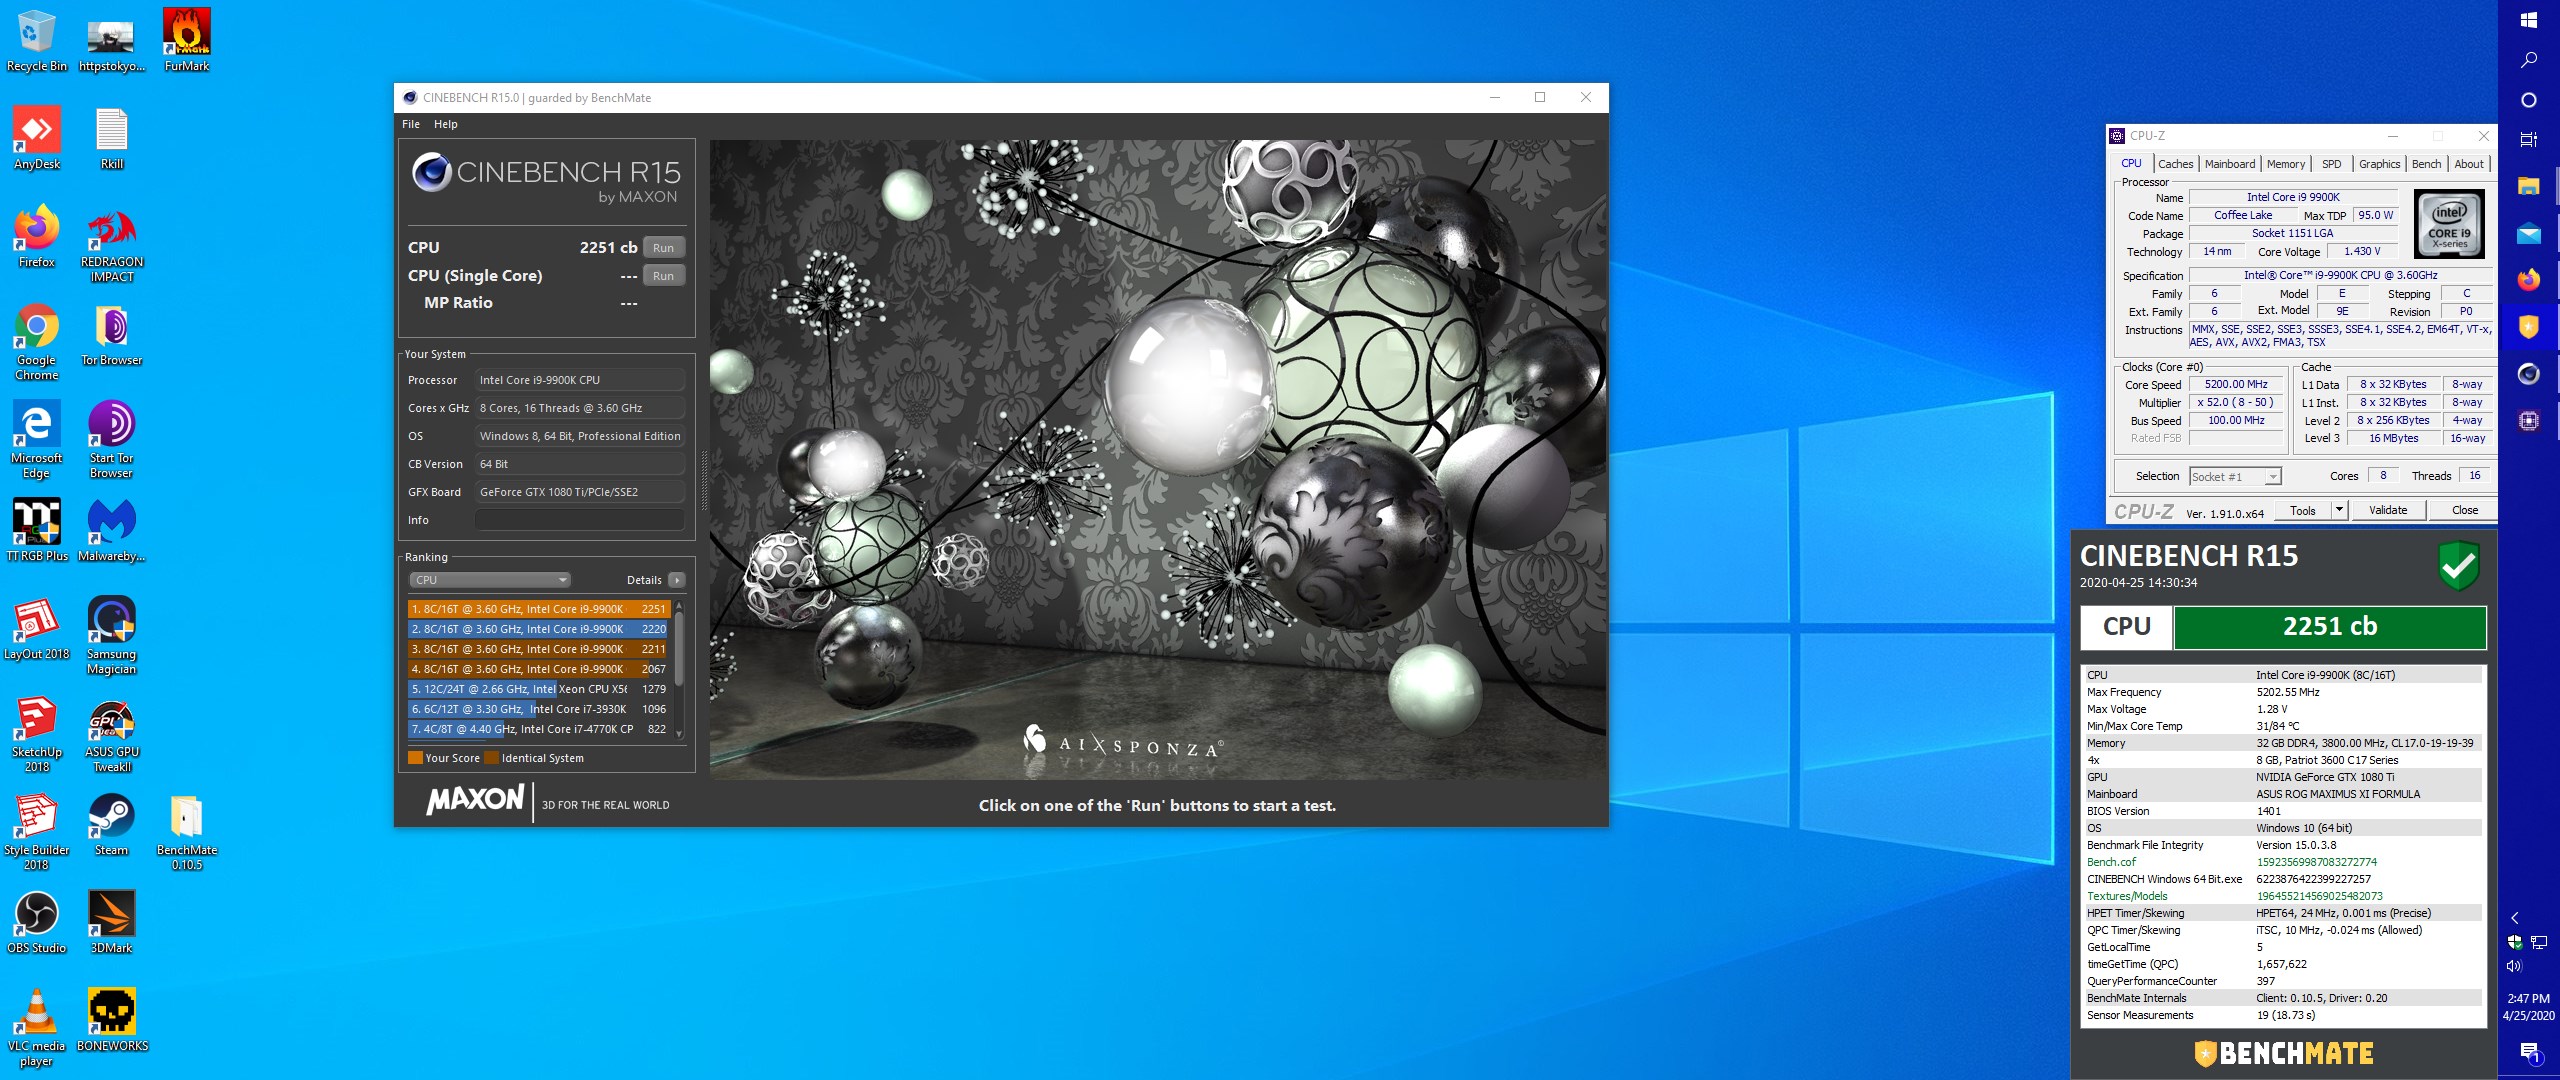The image size is (2560, 1080).
Task: Open the Start Tor Browser shortcut
Action: (112, 439)
